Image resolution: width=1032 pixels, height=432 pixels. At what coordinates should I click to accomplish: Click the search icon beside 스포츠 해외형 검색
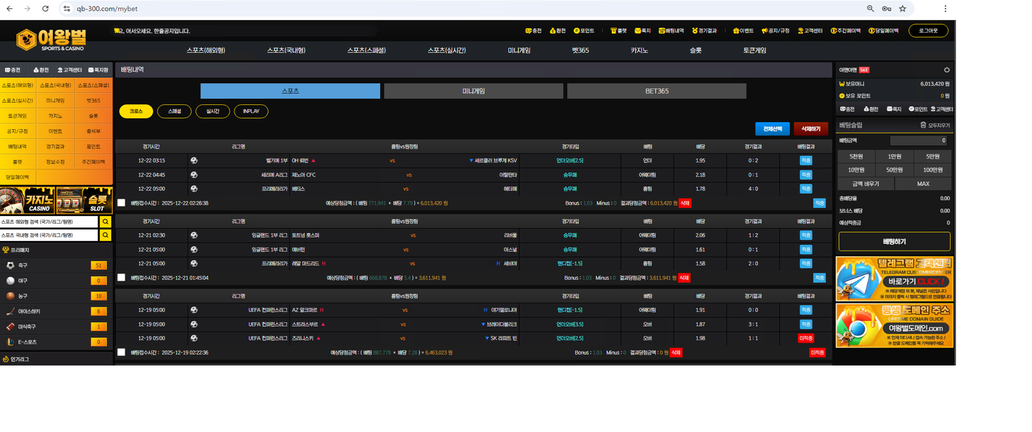tap(105, 221)
